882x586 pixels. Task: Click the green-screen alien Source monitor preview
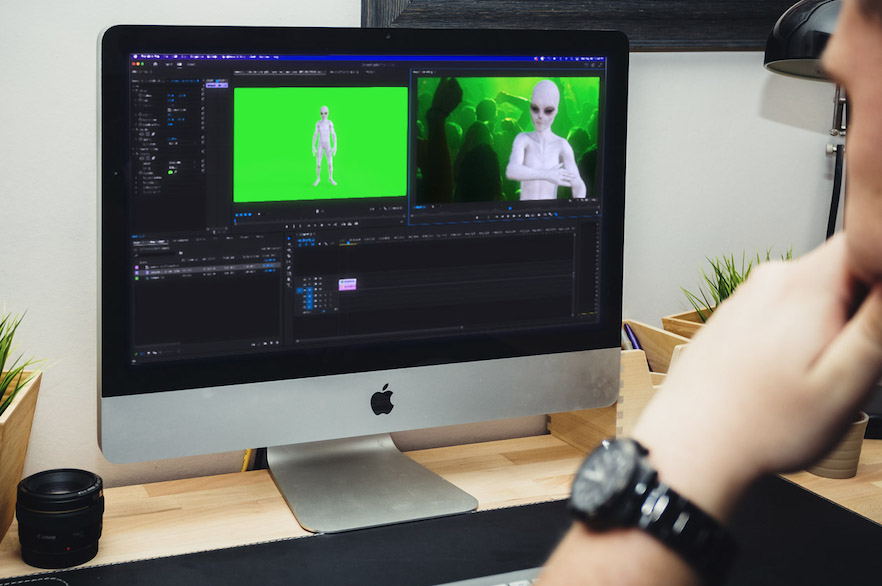tap(321, 144)
